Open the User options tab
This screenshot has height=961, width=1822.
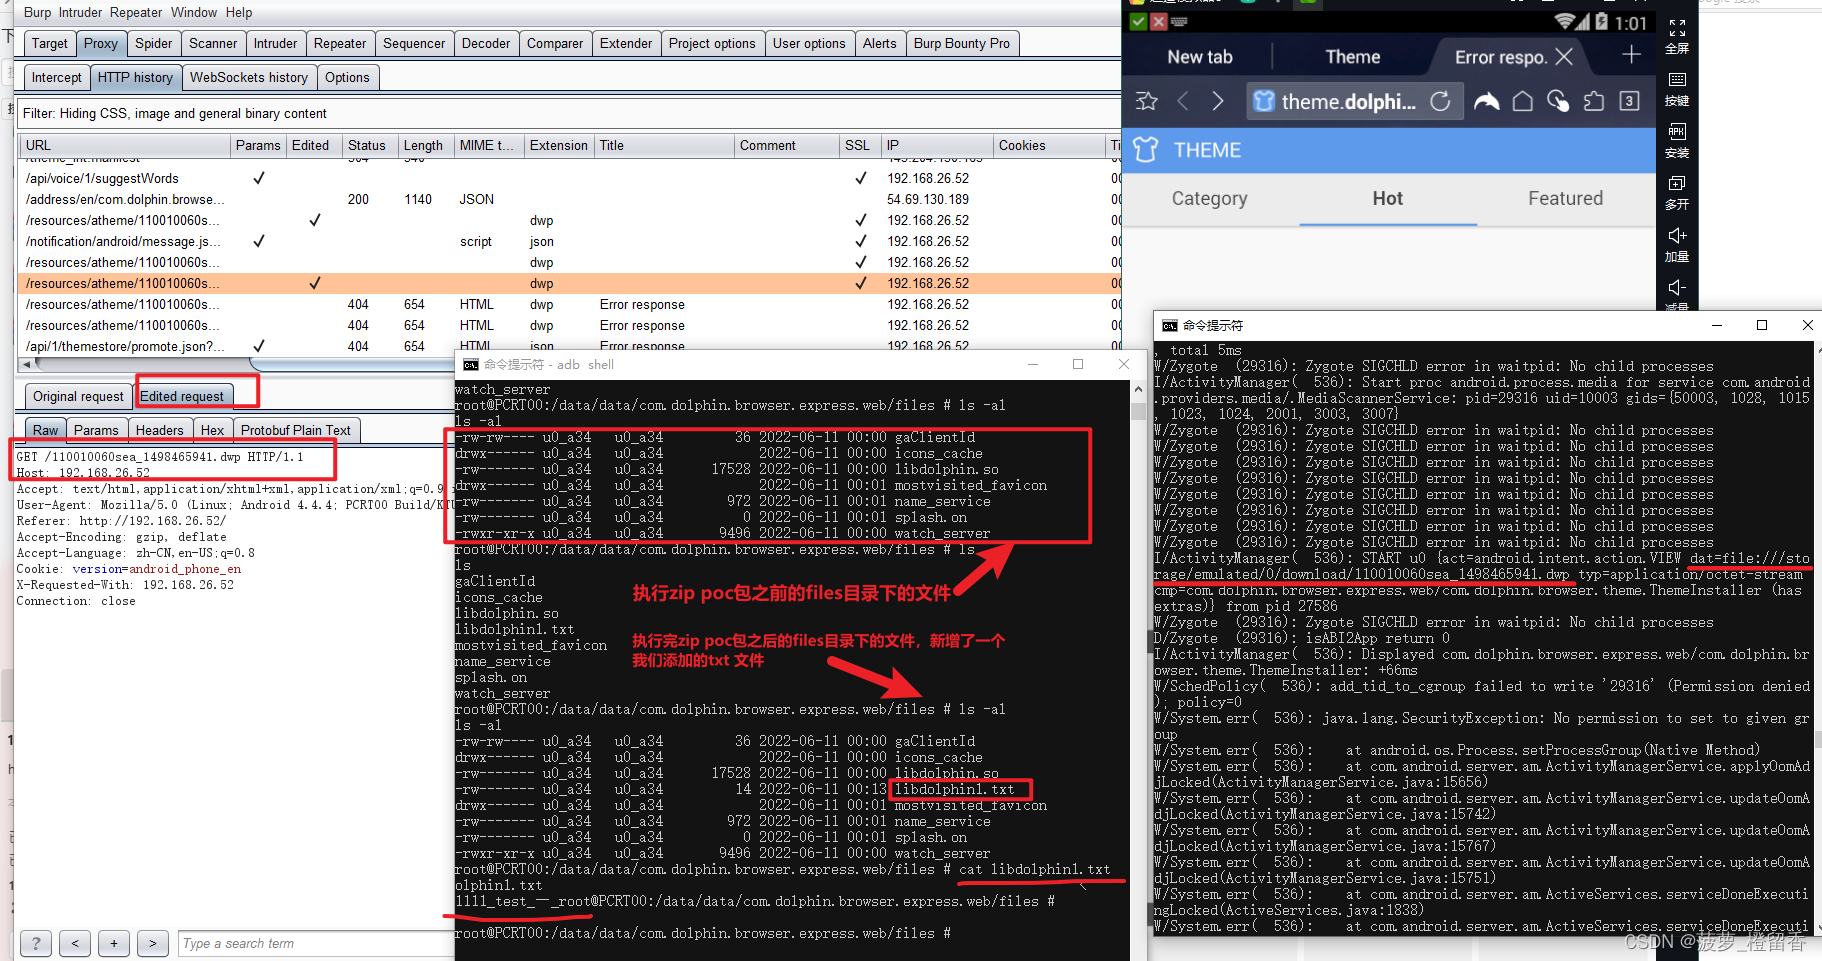click(809, 43)
